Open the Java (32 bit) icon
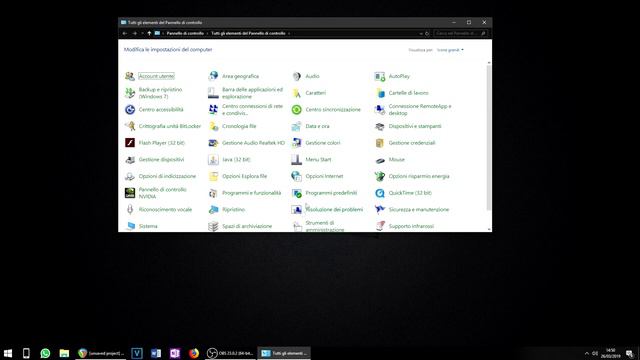Viewport: 640px width, 360px height. coord(213,160)
